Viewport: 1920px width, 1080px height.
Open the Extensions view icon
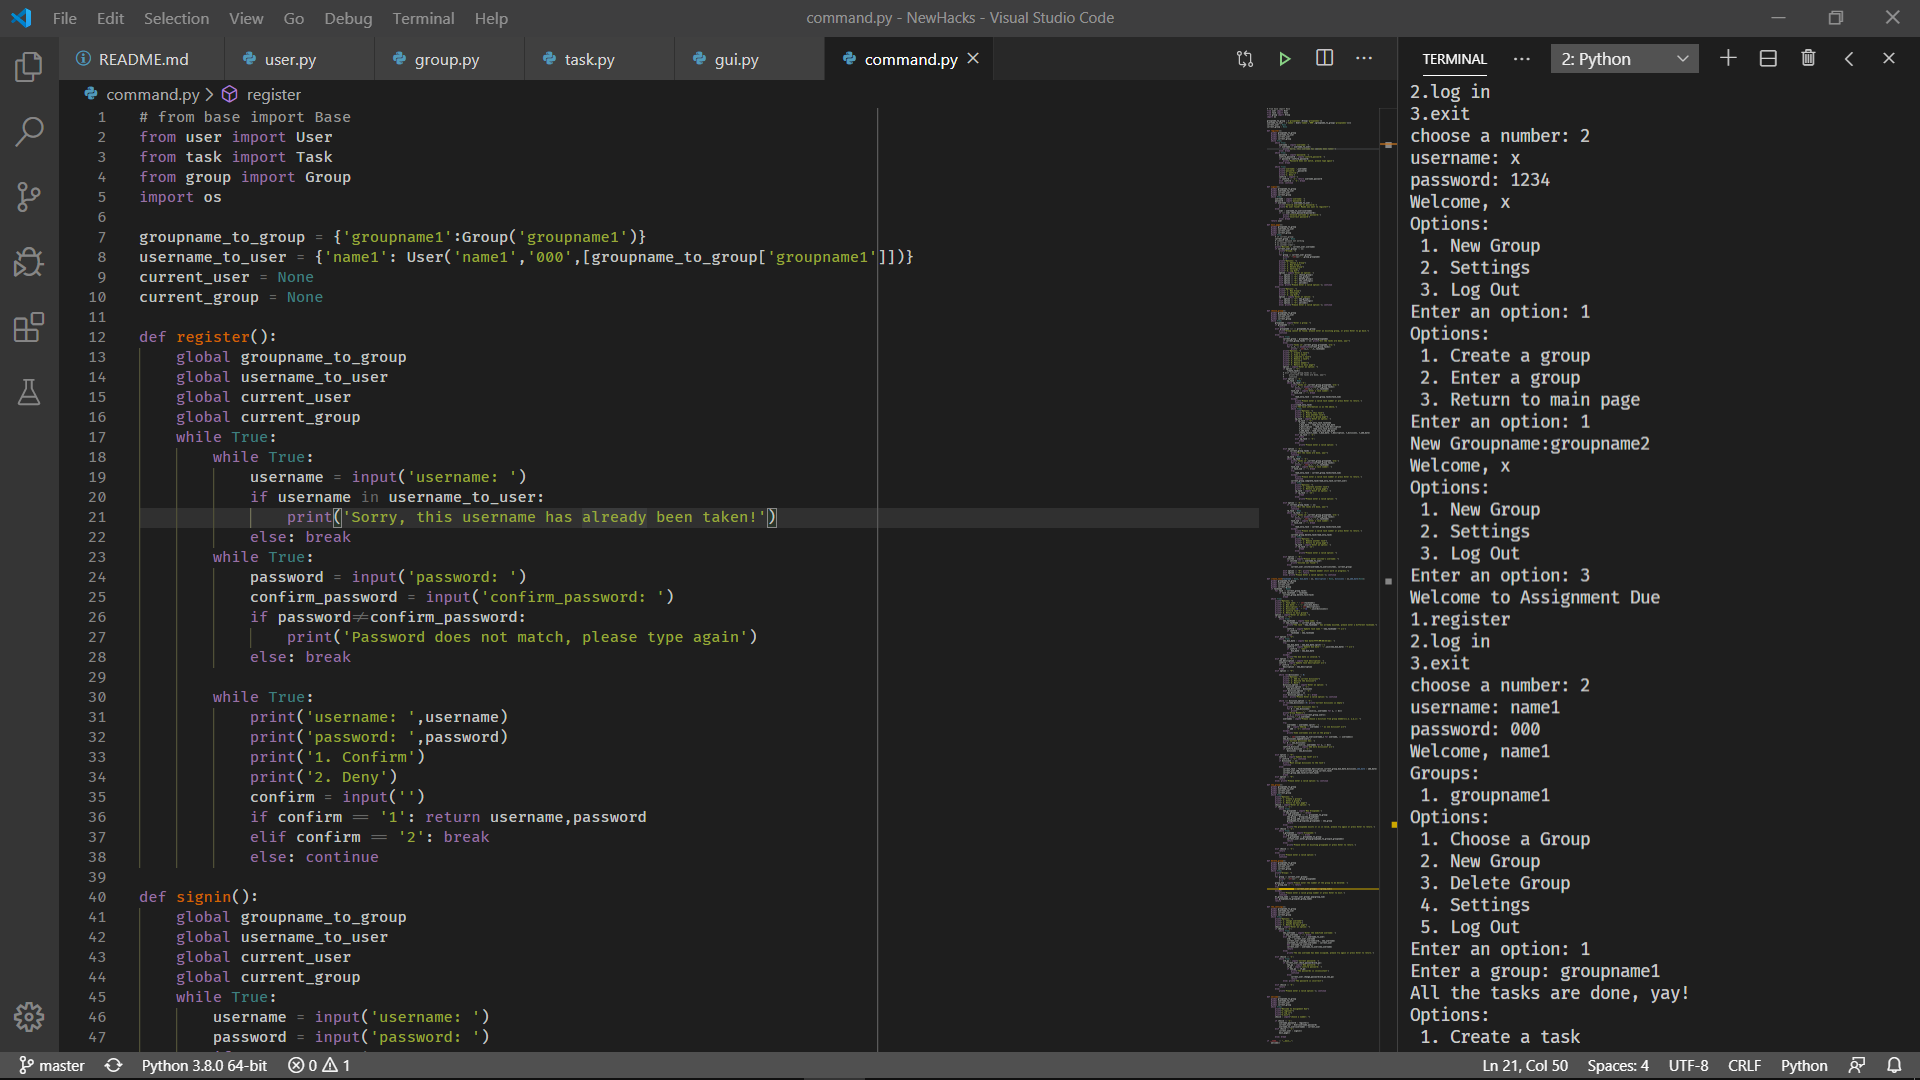(29, 327)
